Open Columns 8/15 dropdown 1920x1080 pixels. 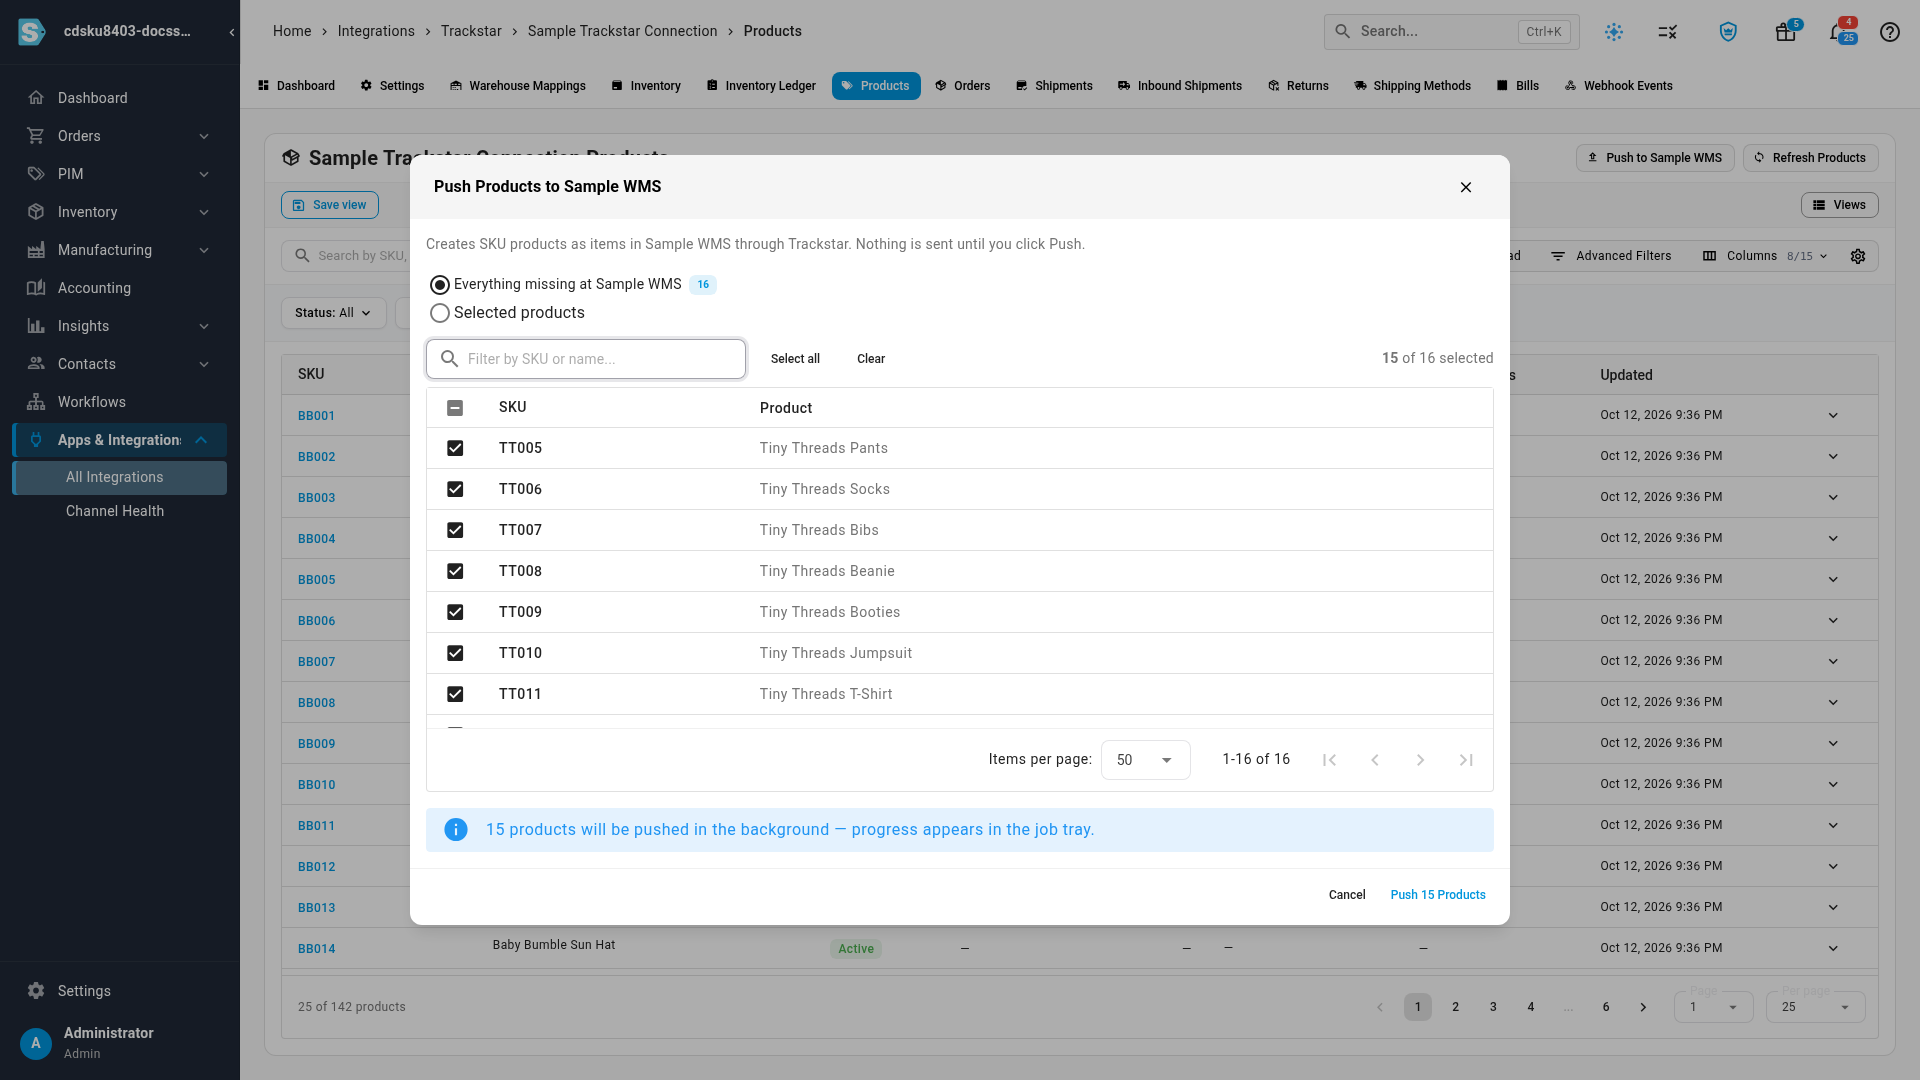click(1765, 256)
